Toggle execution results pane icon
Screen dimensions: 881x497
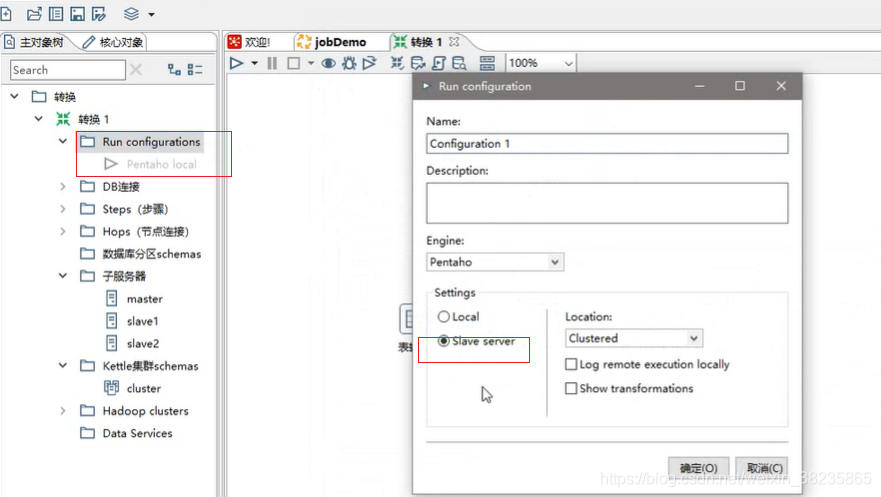487,63
